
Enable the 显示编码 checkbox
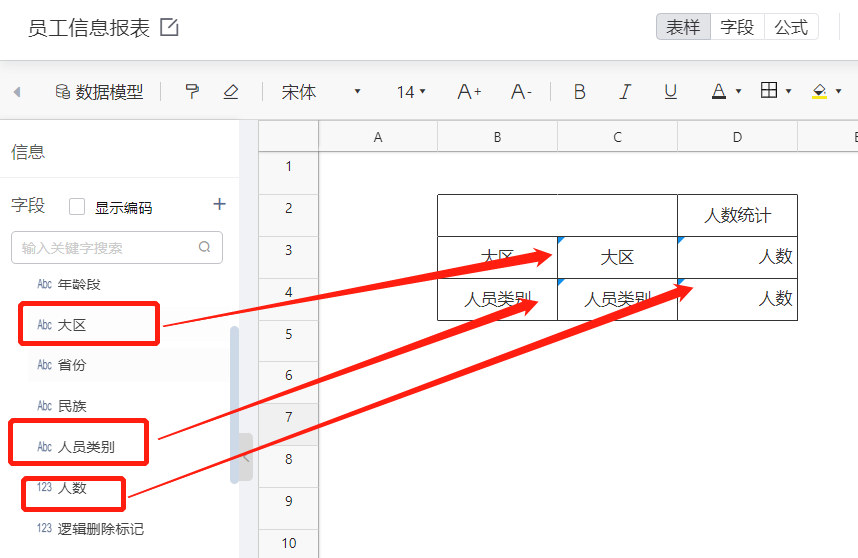tap(77, 207)
